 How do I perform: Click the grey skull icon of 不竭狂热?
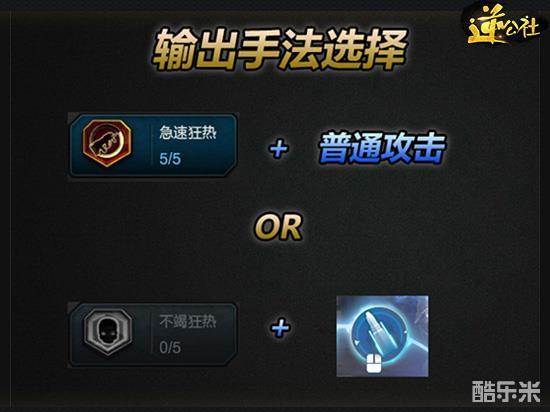[108, 331]
